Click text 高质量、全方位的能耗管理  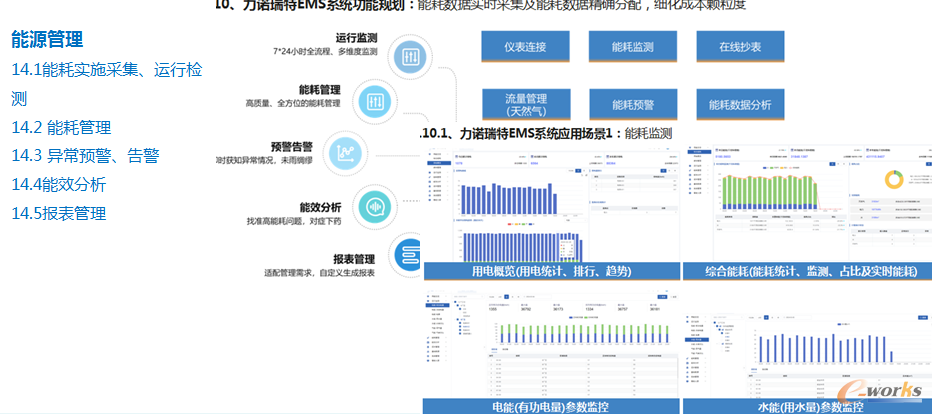tap(293, 103)
